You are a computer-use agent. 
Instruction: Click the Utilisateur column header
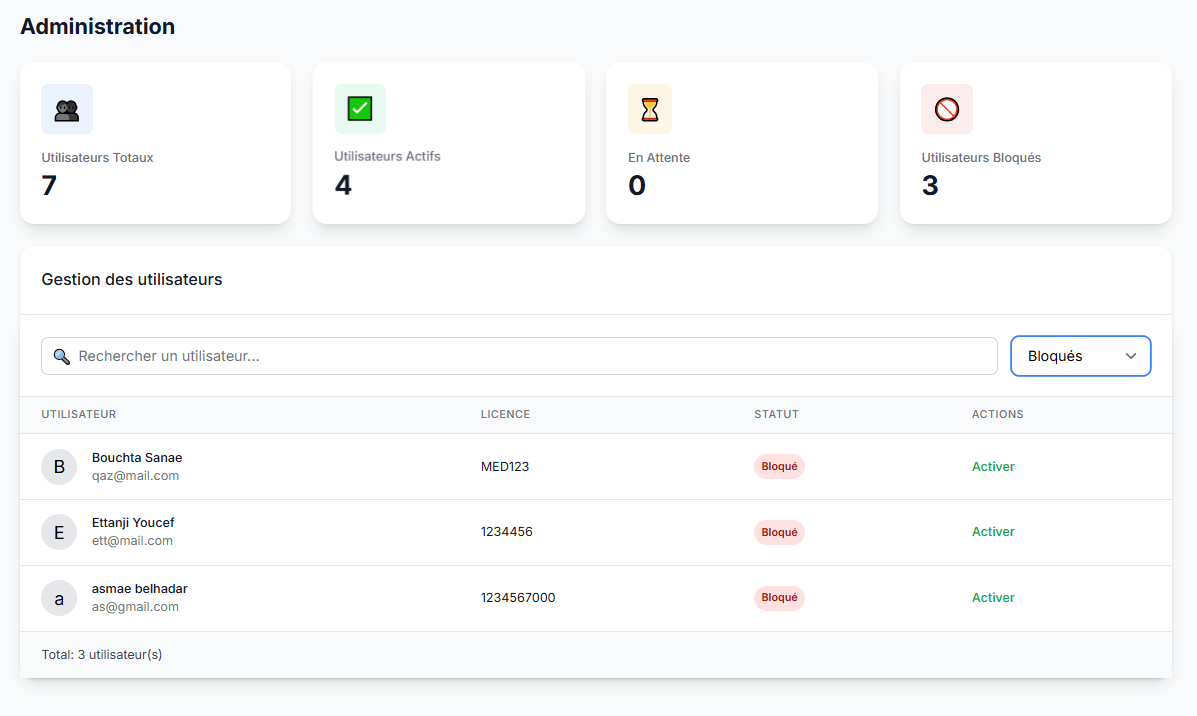[79, 414]
